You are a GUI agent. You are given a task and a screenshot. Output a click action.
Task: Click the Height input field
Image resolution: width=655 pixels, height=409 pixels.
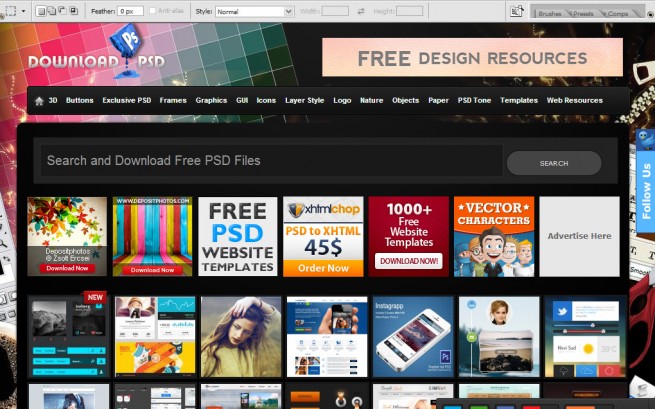(x=409, y=11)
